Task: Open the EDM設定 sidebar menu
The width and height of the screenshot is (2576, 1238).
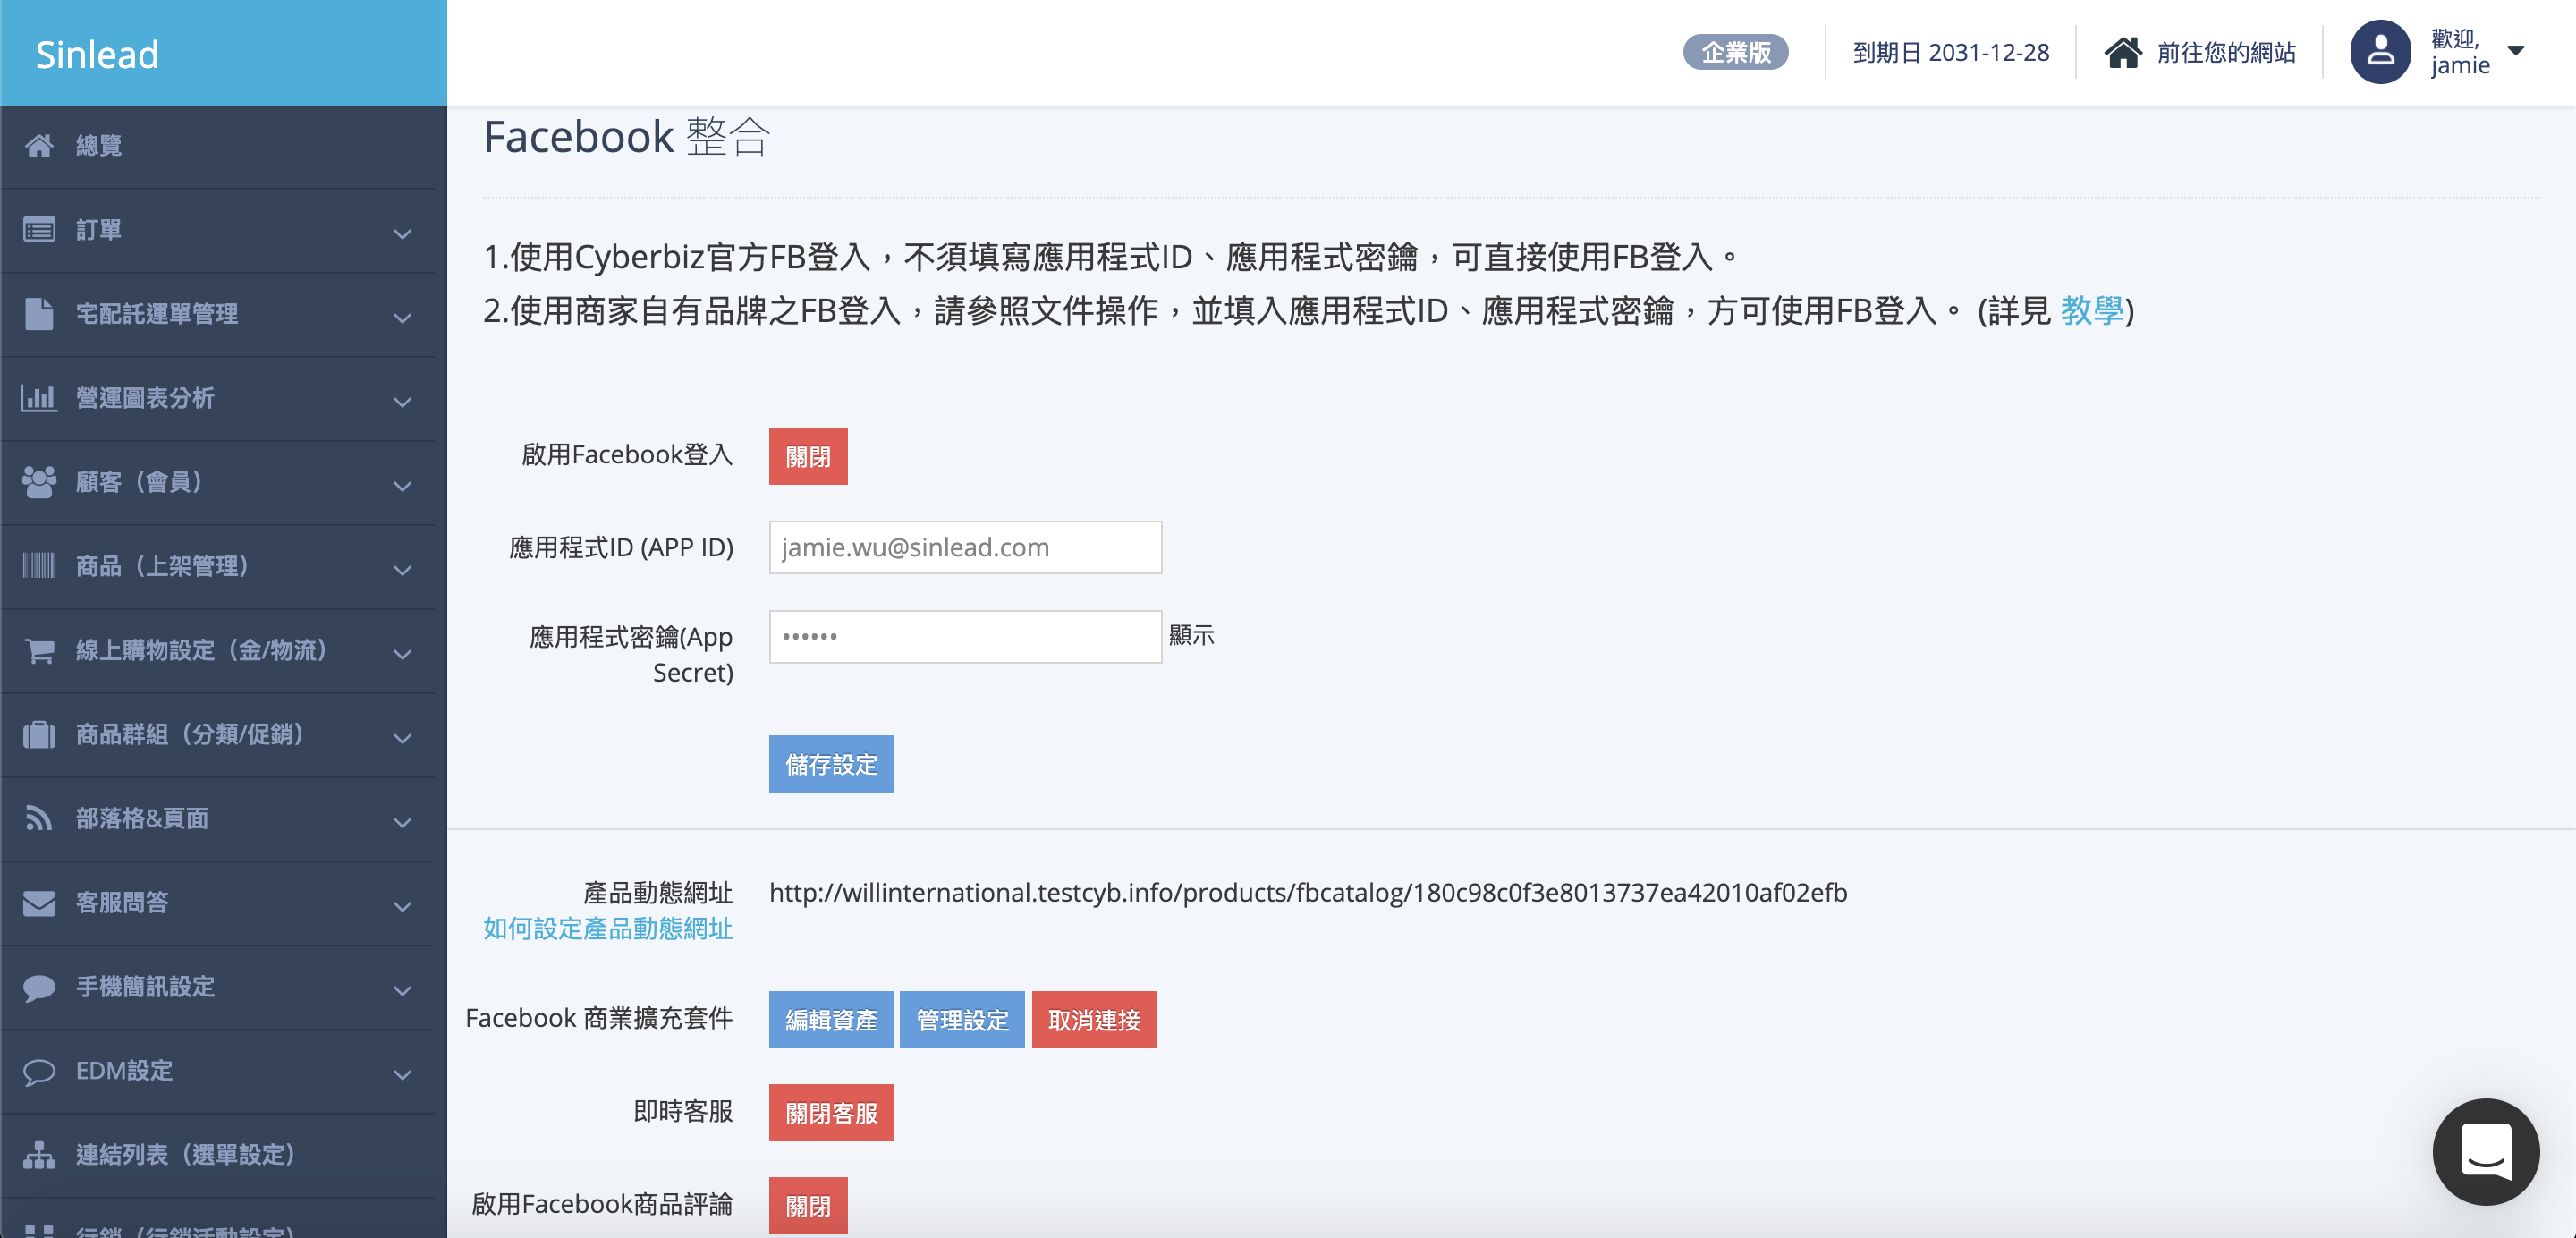Action: (218, 1071)
